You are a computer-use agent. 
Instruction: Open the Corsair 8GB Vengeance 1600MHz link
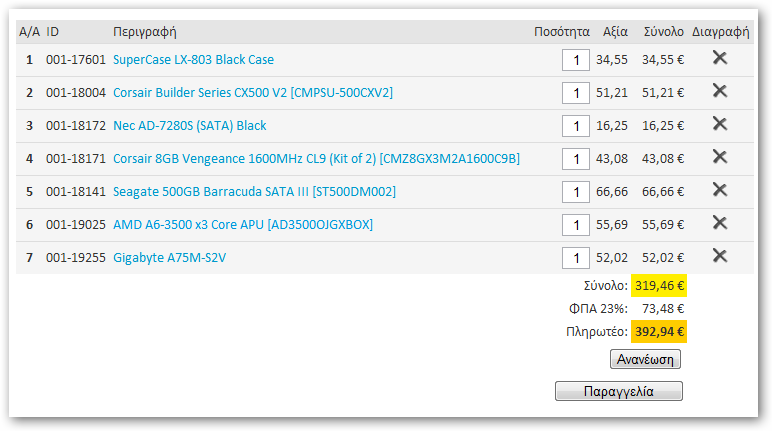(x=317, y=159)
